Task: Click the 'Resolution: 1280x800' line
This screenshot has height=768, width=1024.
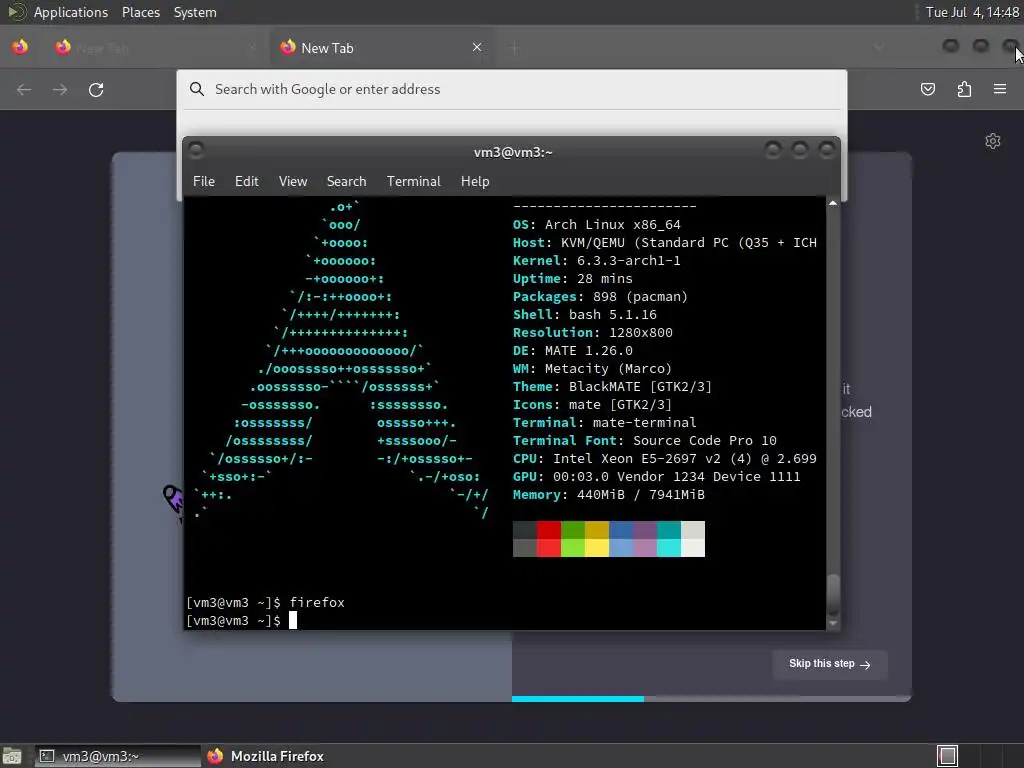Action: 592,332
